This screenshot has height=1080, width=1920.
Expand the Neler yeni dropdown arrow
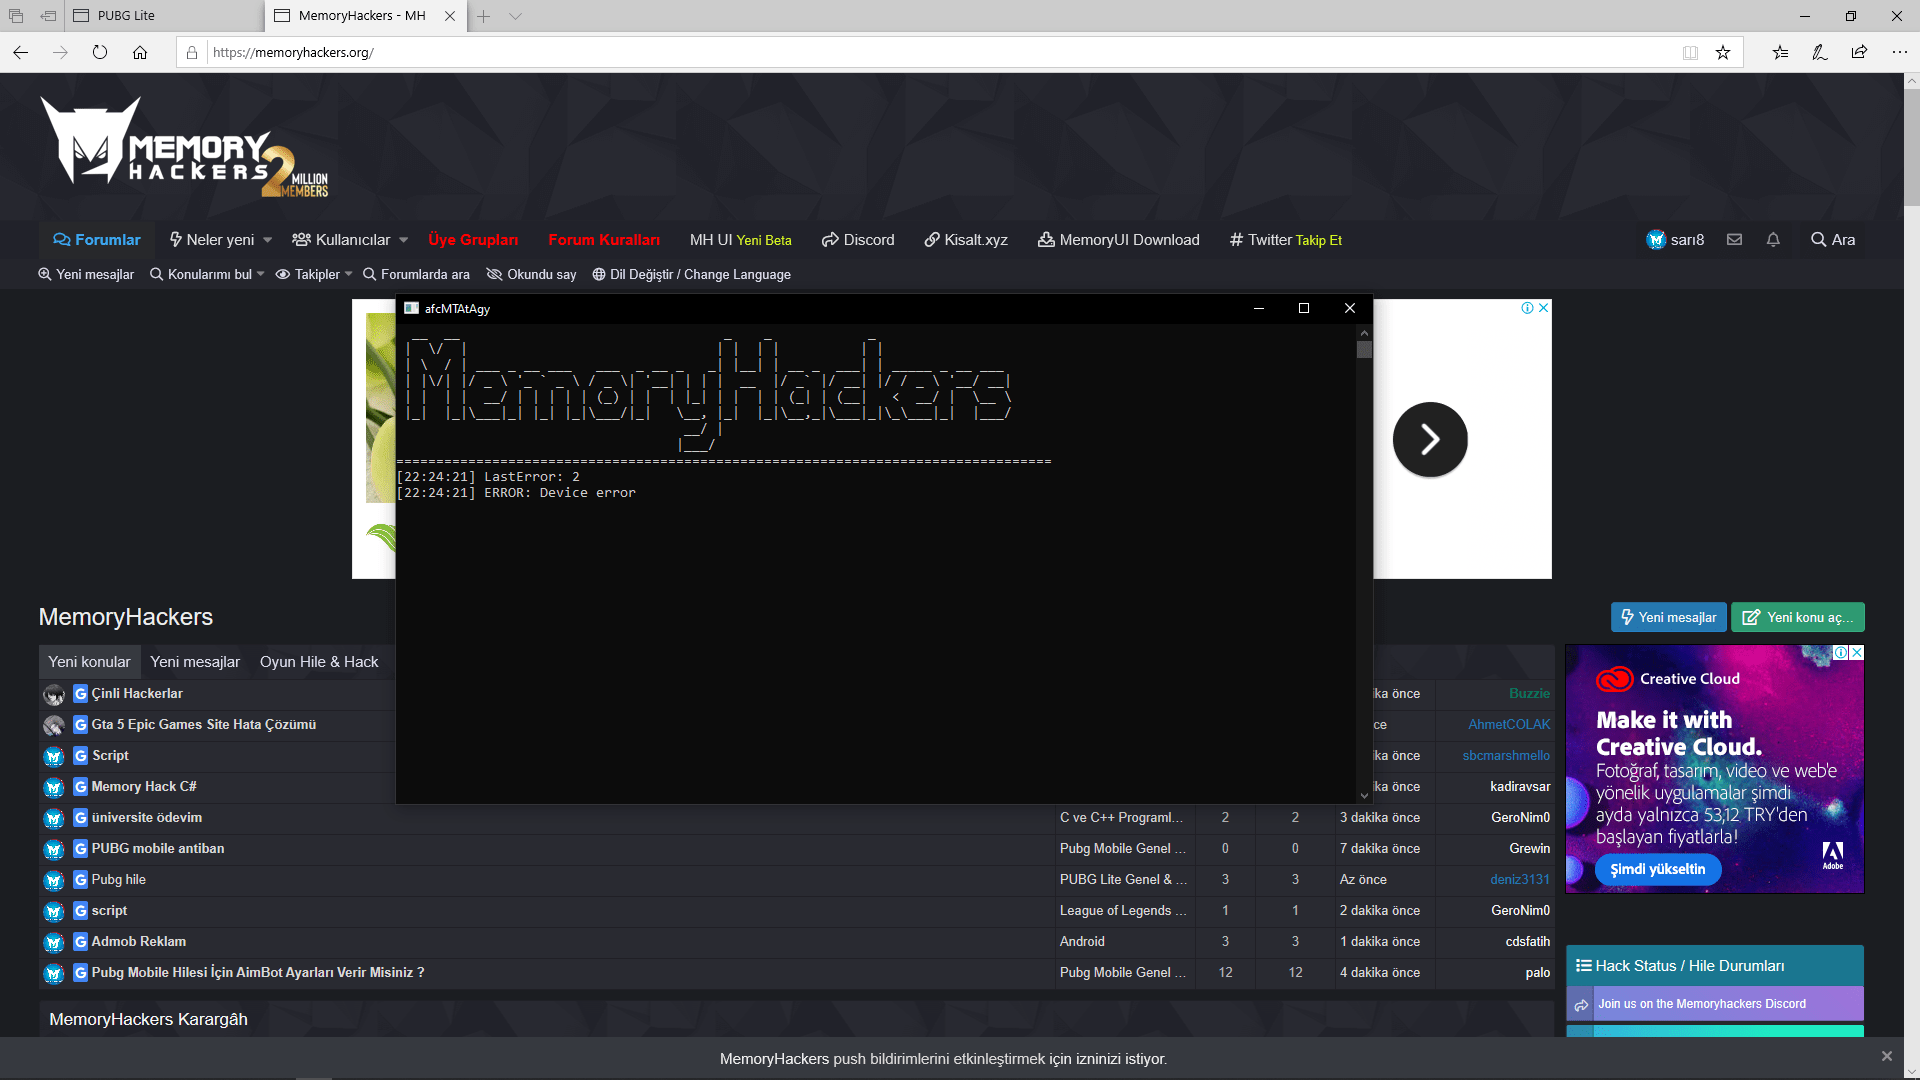click(268, 240)
